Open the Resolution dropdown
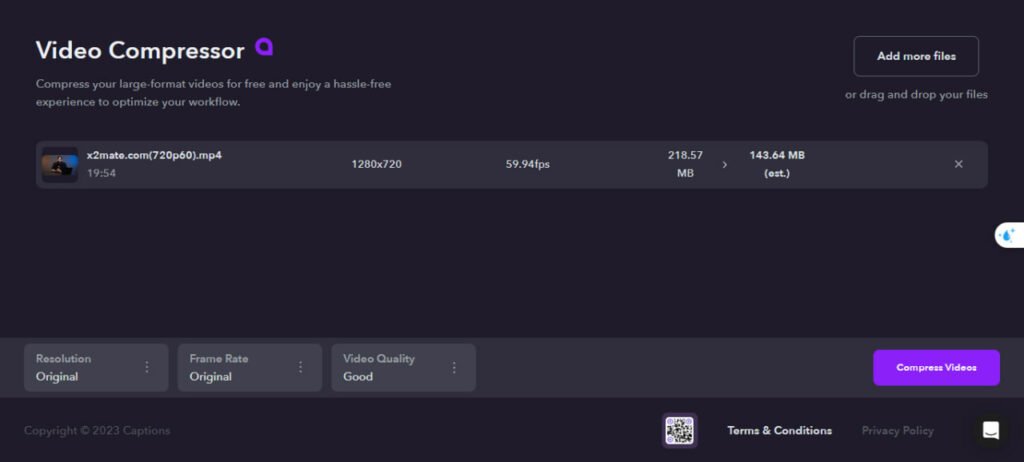 82,367
